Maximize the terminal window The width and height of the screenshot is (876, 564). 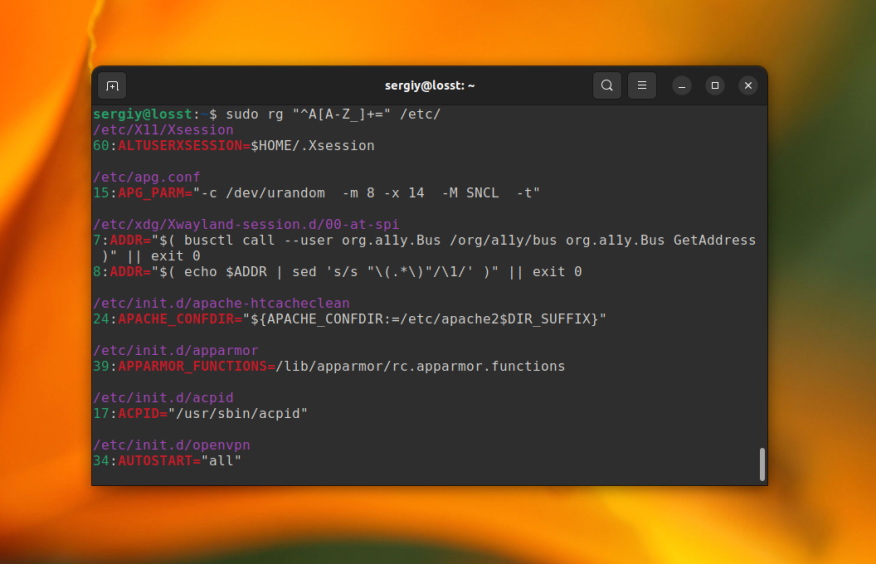(715, 86)
